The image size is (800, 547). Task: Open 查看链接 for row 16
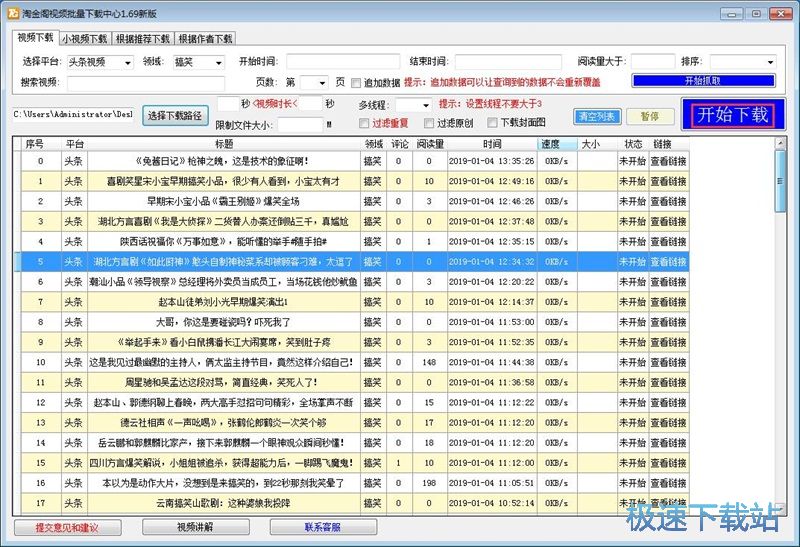668,483
